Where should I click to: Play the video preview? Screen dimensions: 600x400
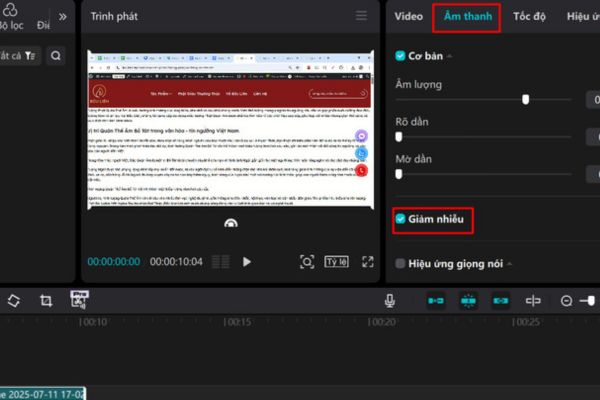(247, 262)
